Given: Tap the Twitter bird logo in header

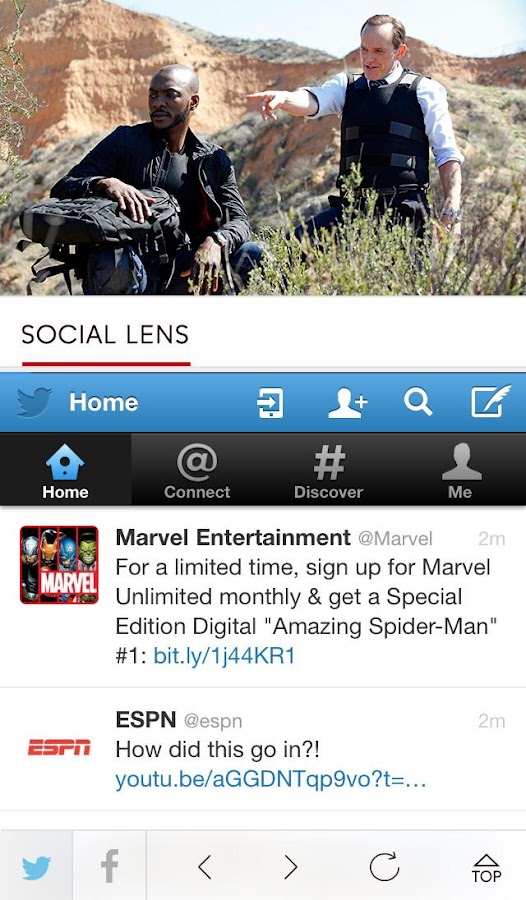Looking at the screenshot, I should click(x=34, y=402).
